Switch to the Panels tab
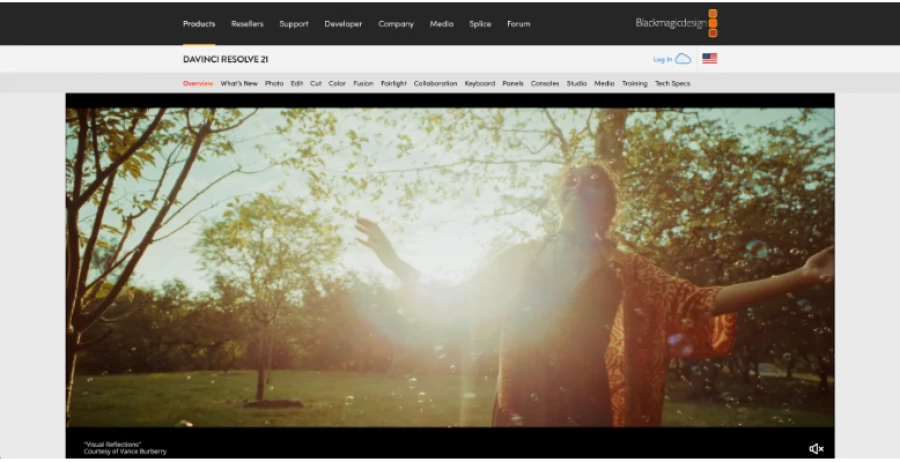Viewport: 900px width, 462px height. tap(513, 83)
